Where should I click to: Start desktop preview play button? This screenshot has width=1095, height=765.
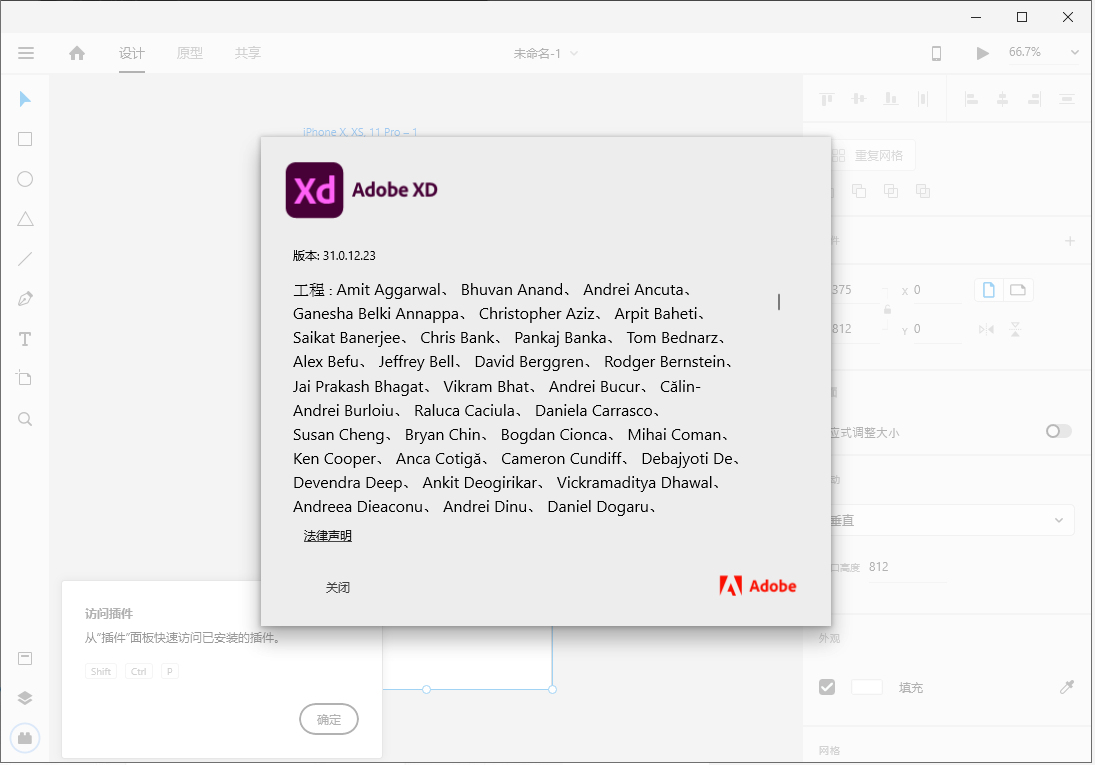[x=982, y=53]
